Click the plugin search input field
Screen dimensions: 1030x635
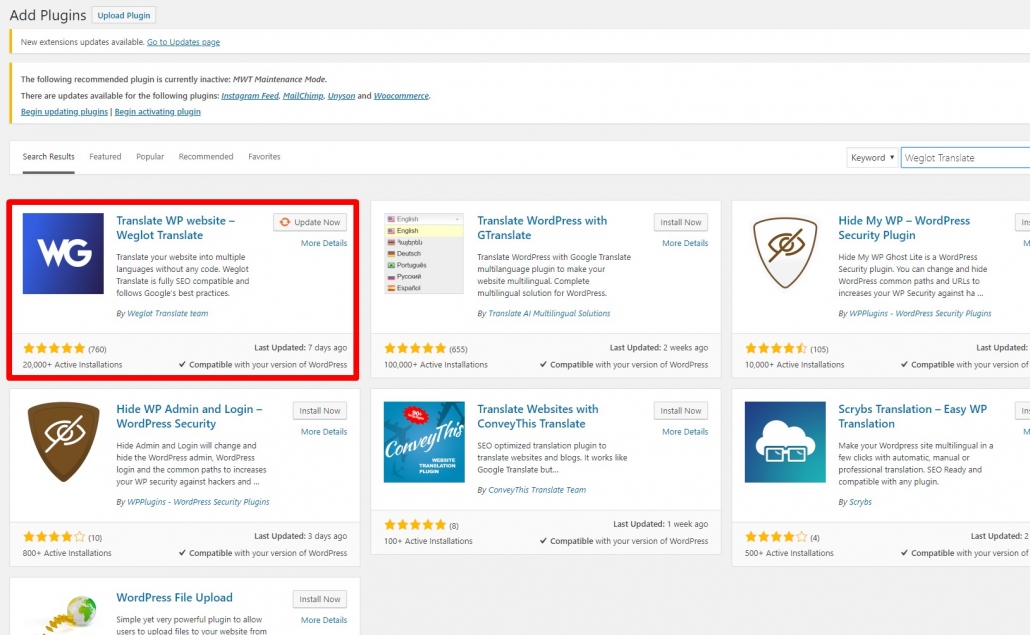[x=966, y=158]
